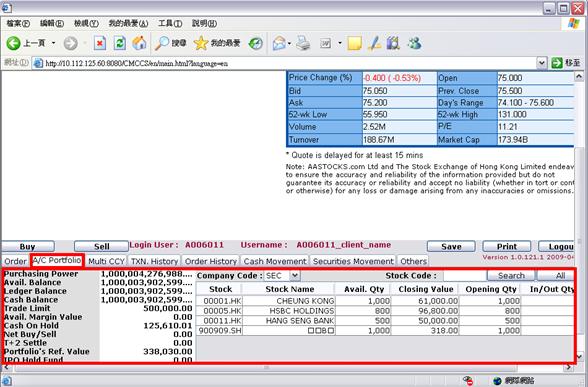This screenshot has height=387, width=588.
Task: Open the Mail icon dropdown arrow
Action: [x=289, y=44]
